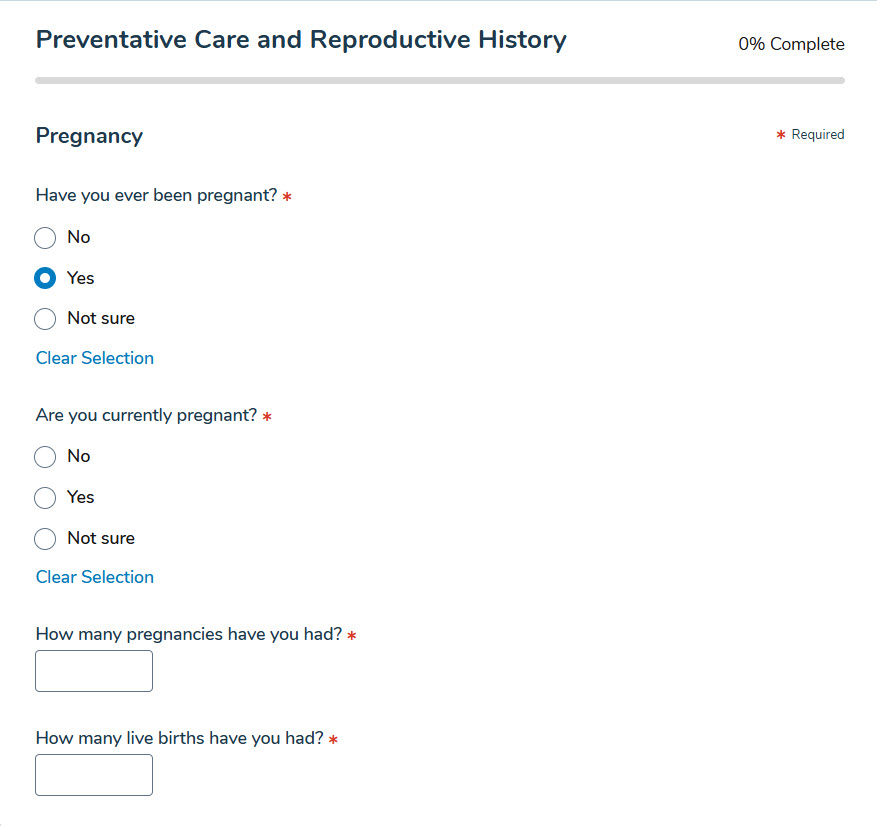The height and width of the screenshot is (826, 877).
Task: Clear selection for currently pregnant question
Action: point(95,577)
